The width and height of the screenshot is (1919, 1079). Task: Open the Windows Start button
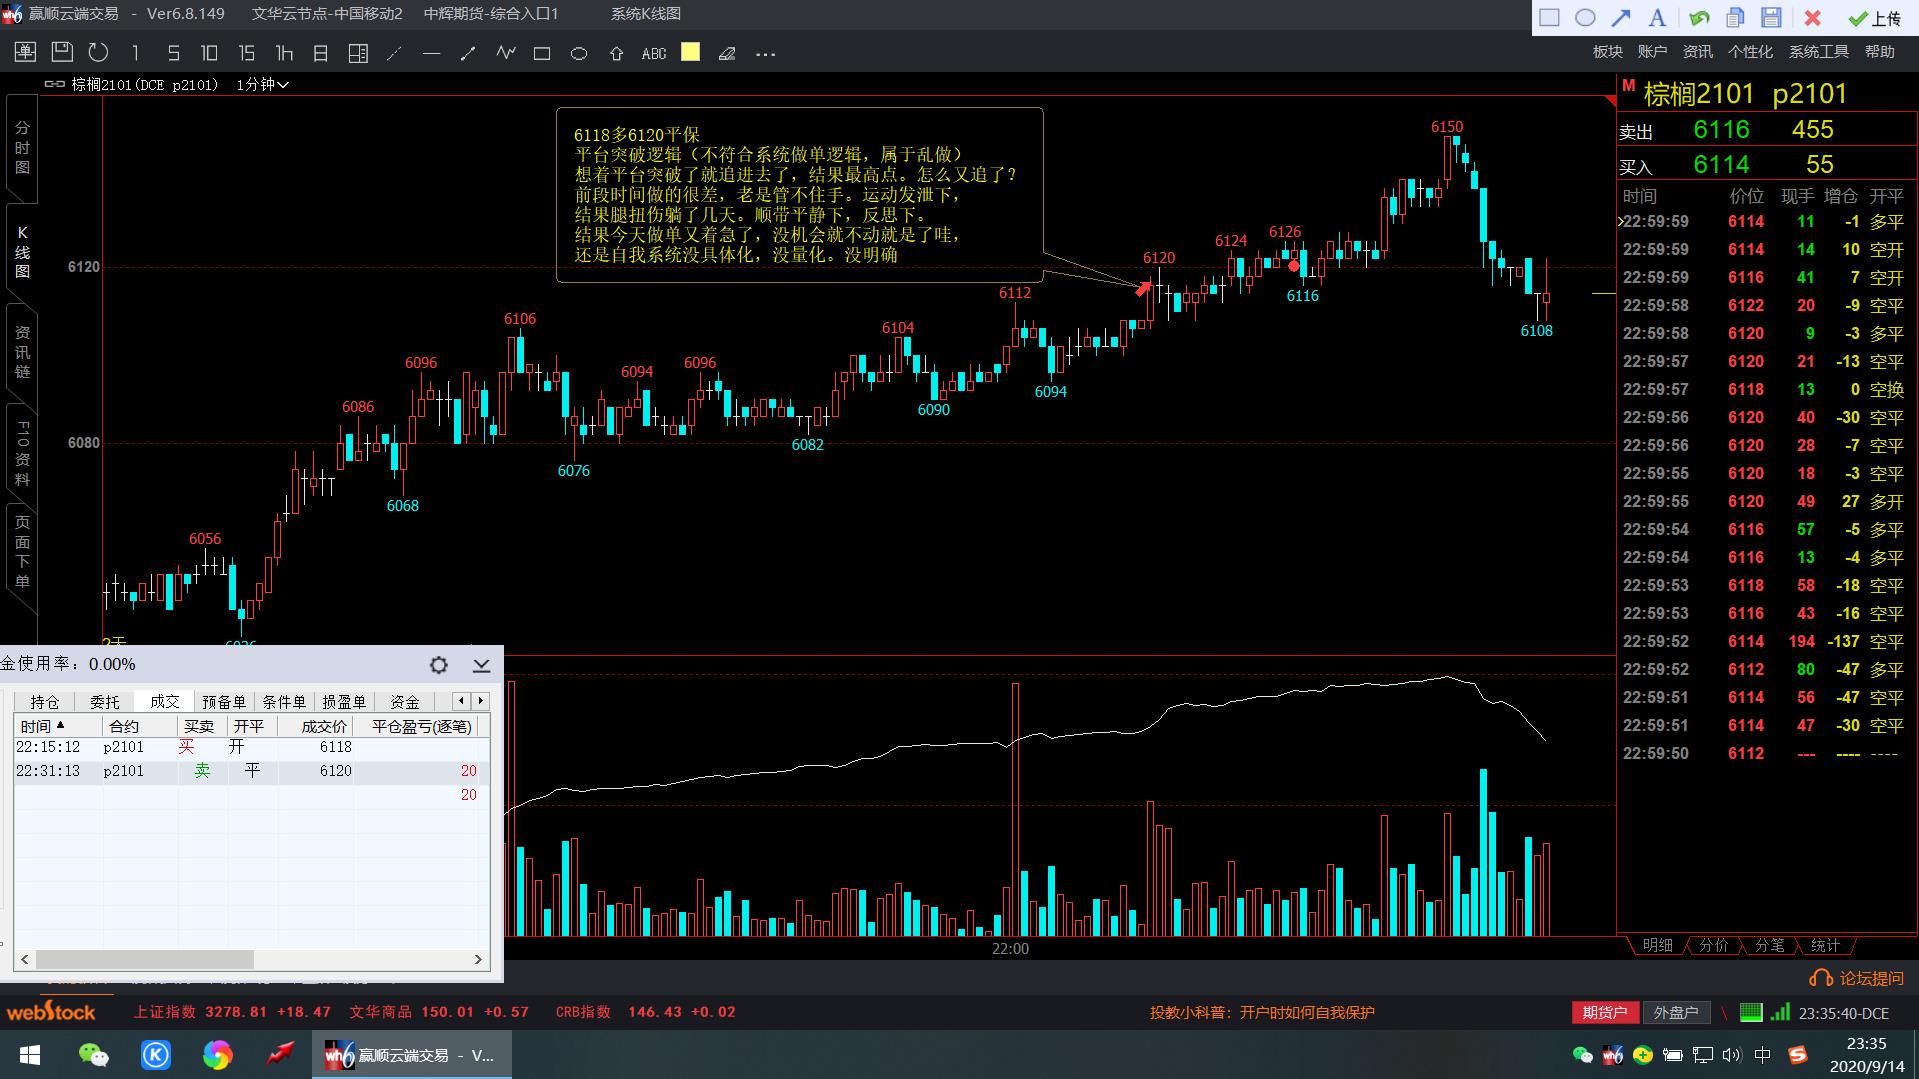[29, 1055]
